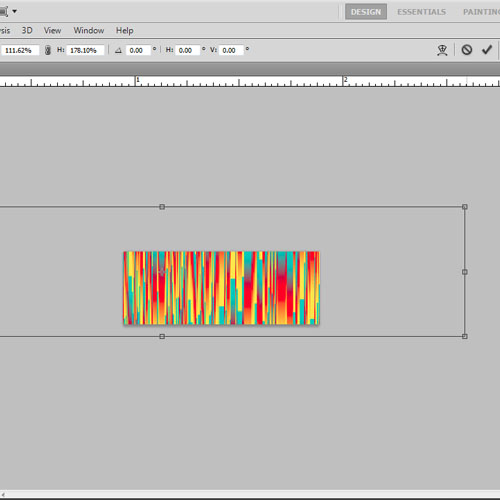The height and width of the screenshot is (500, 500).
Task: Commit the transform with the checkmark icon
Action: (487, 50)
